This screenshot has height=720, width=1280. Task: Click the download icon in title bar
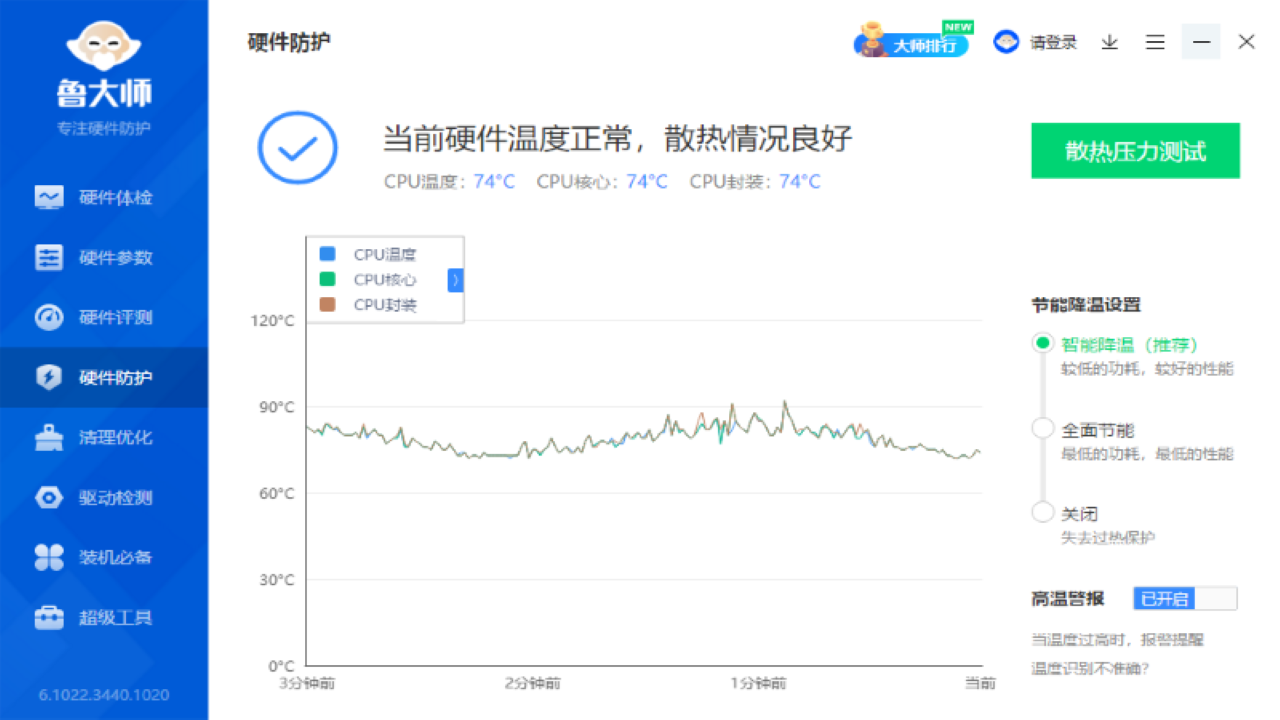(1109, 42)
